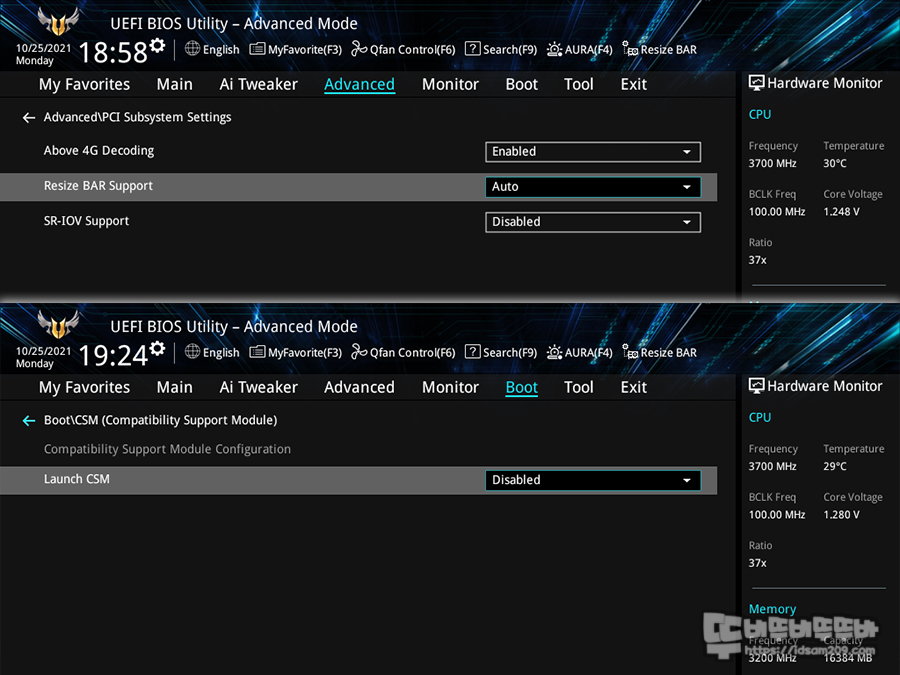Viewport: 900px width, 675px height.
Task: Click the Resize BAR shortcut in the top BIOS screen
Action: [660, 49]
